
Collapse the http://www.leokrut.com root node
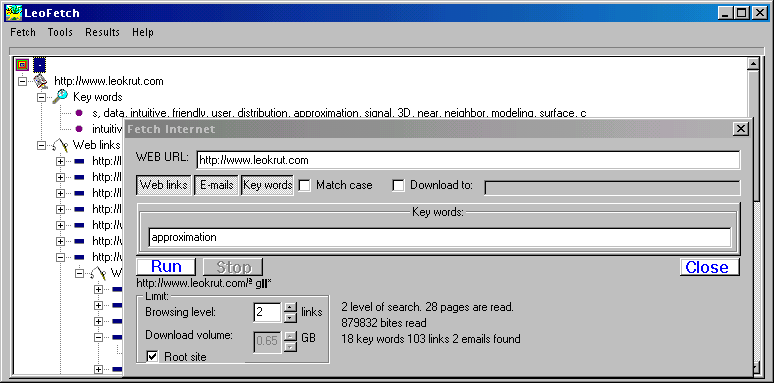(22, 81)
